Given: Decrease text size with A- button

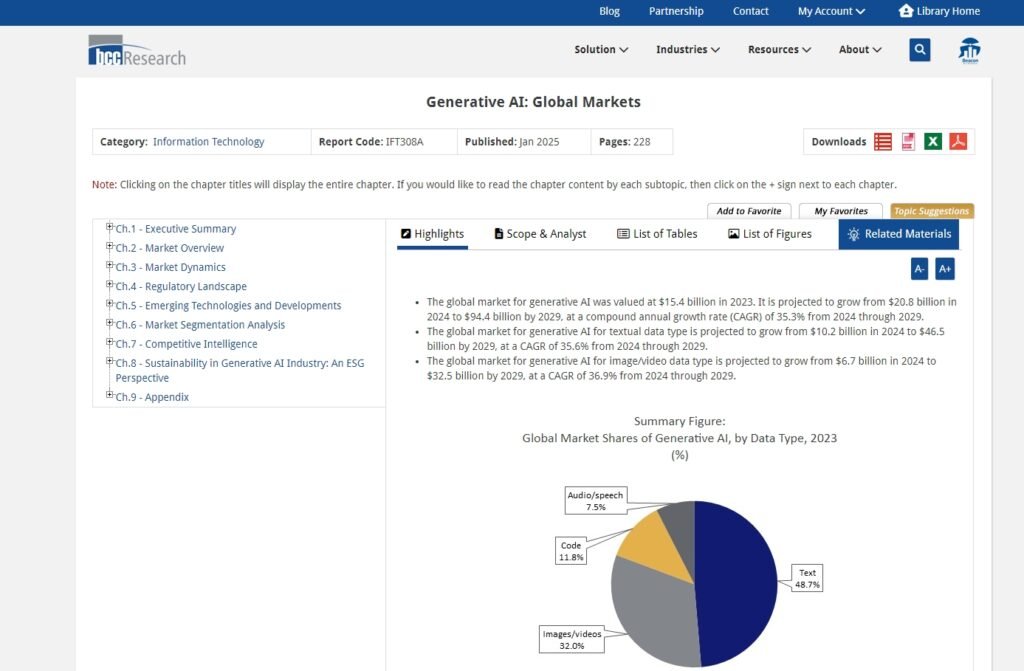Looking at the screenshot, I should 919,268.
